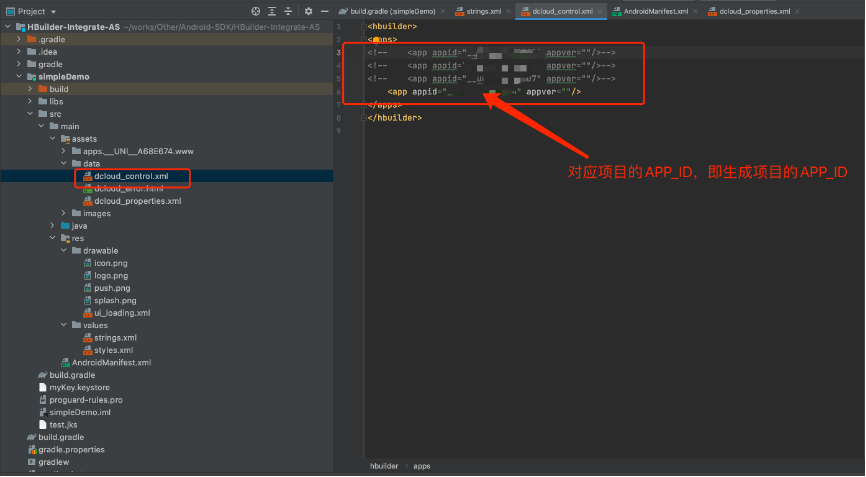This screenshot has width=866, height=477.
Task: Click the hbuilder breadcrumb at editor bottom
Action: click(x=384, y=466)
